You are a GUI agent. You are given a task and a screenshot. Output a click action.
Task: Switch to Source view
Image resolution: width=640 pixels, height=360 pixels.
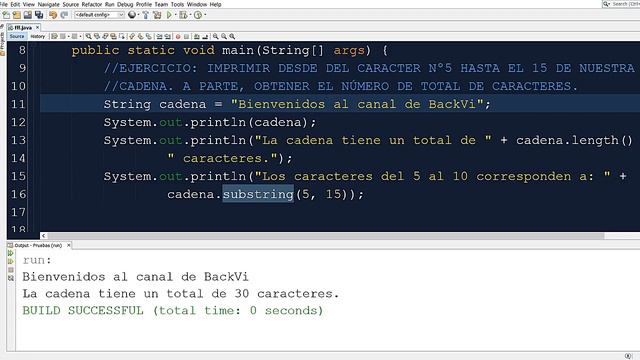tap(17, 36)
